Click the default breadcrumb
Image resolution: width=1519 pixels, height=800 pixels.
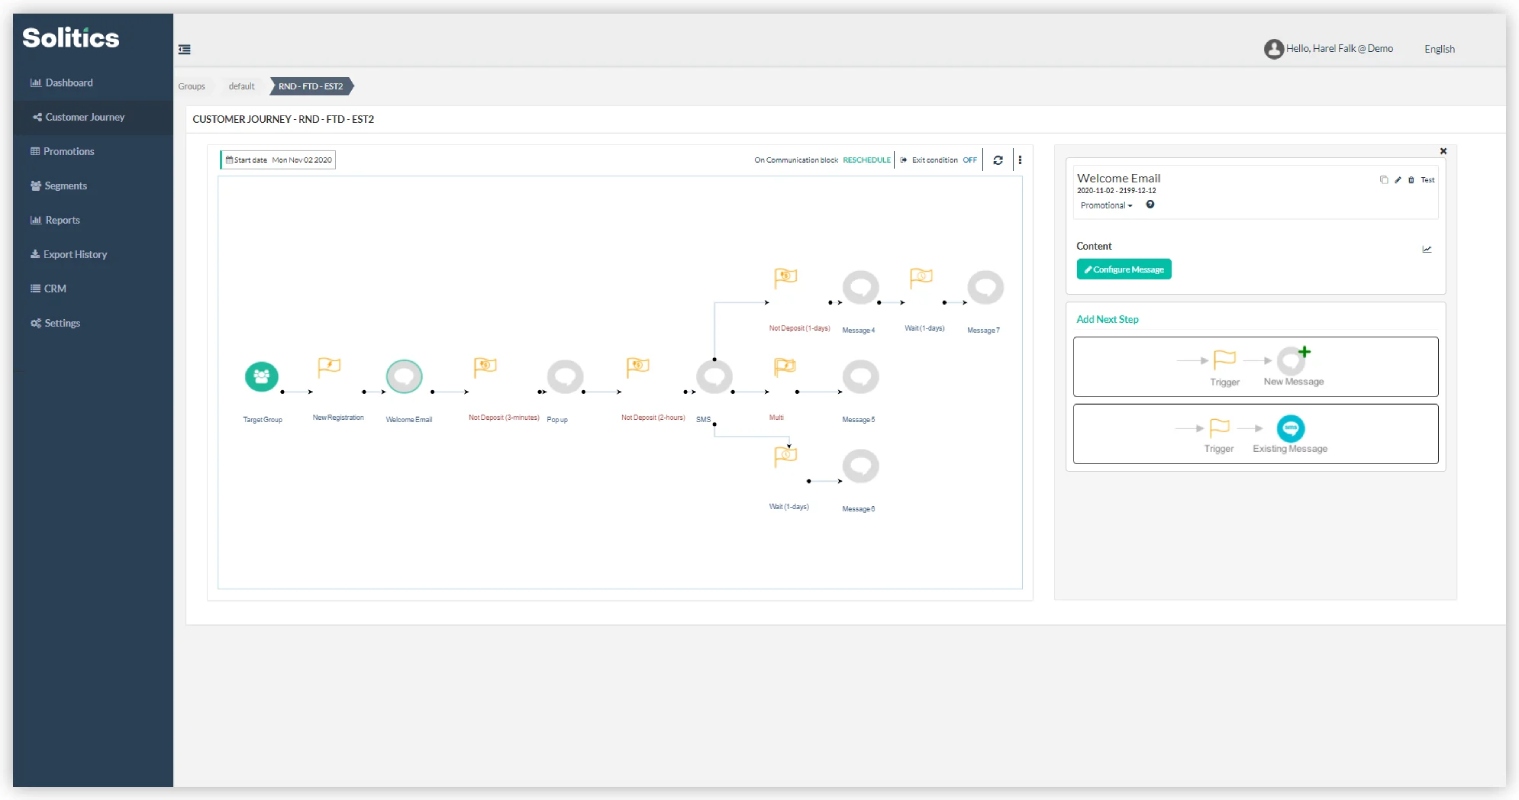pos(241,86)
